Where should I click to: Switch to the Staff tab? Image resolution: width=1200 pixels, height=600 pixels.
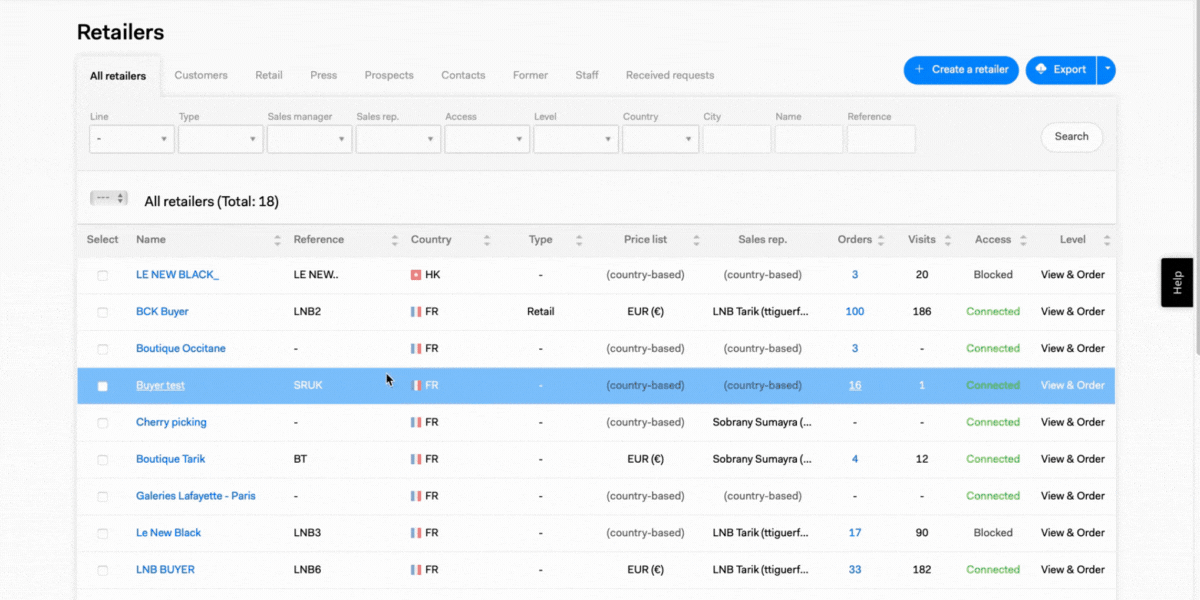[x=587, y=75]
